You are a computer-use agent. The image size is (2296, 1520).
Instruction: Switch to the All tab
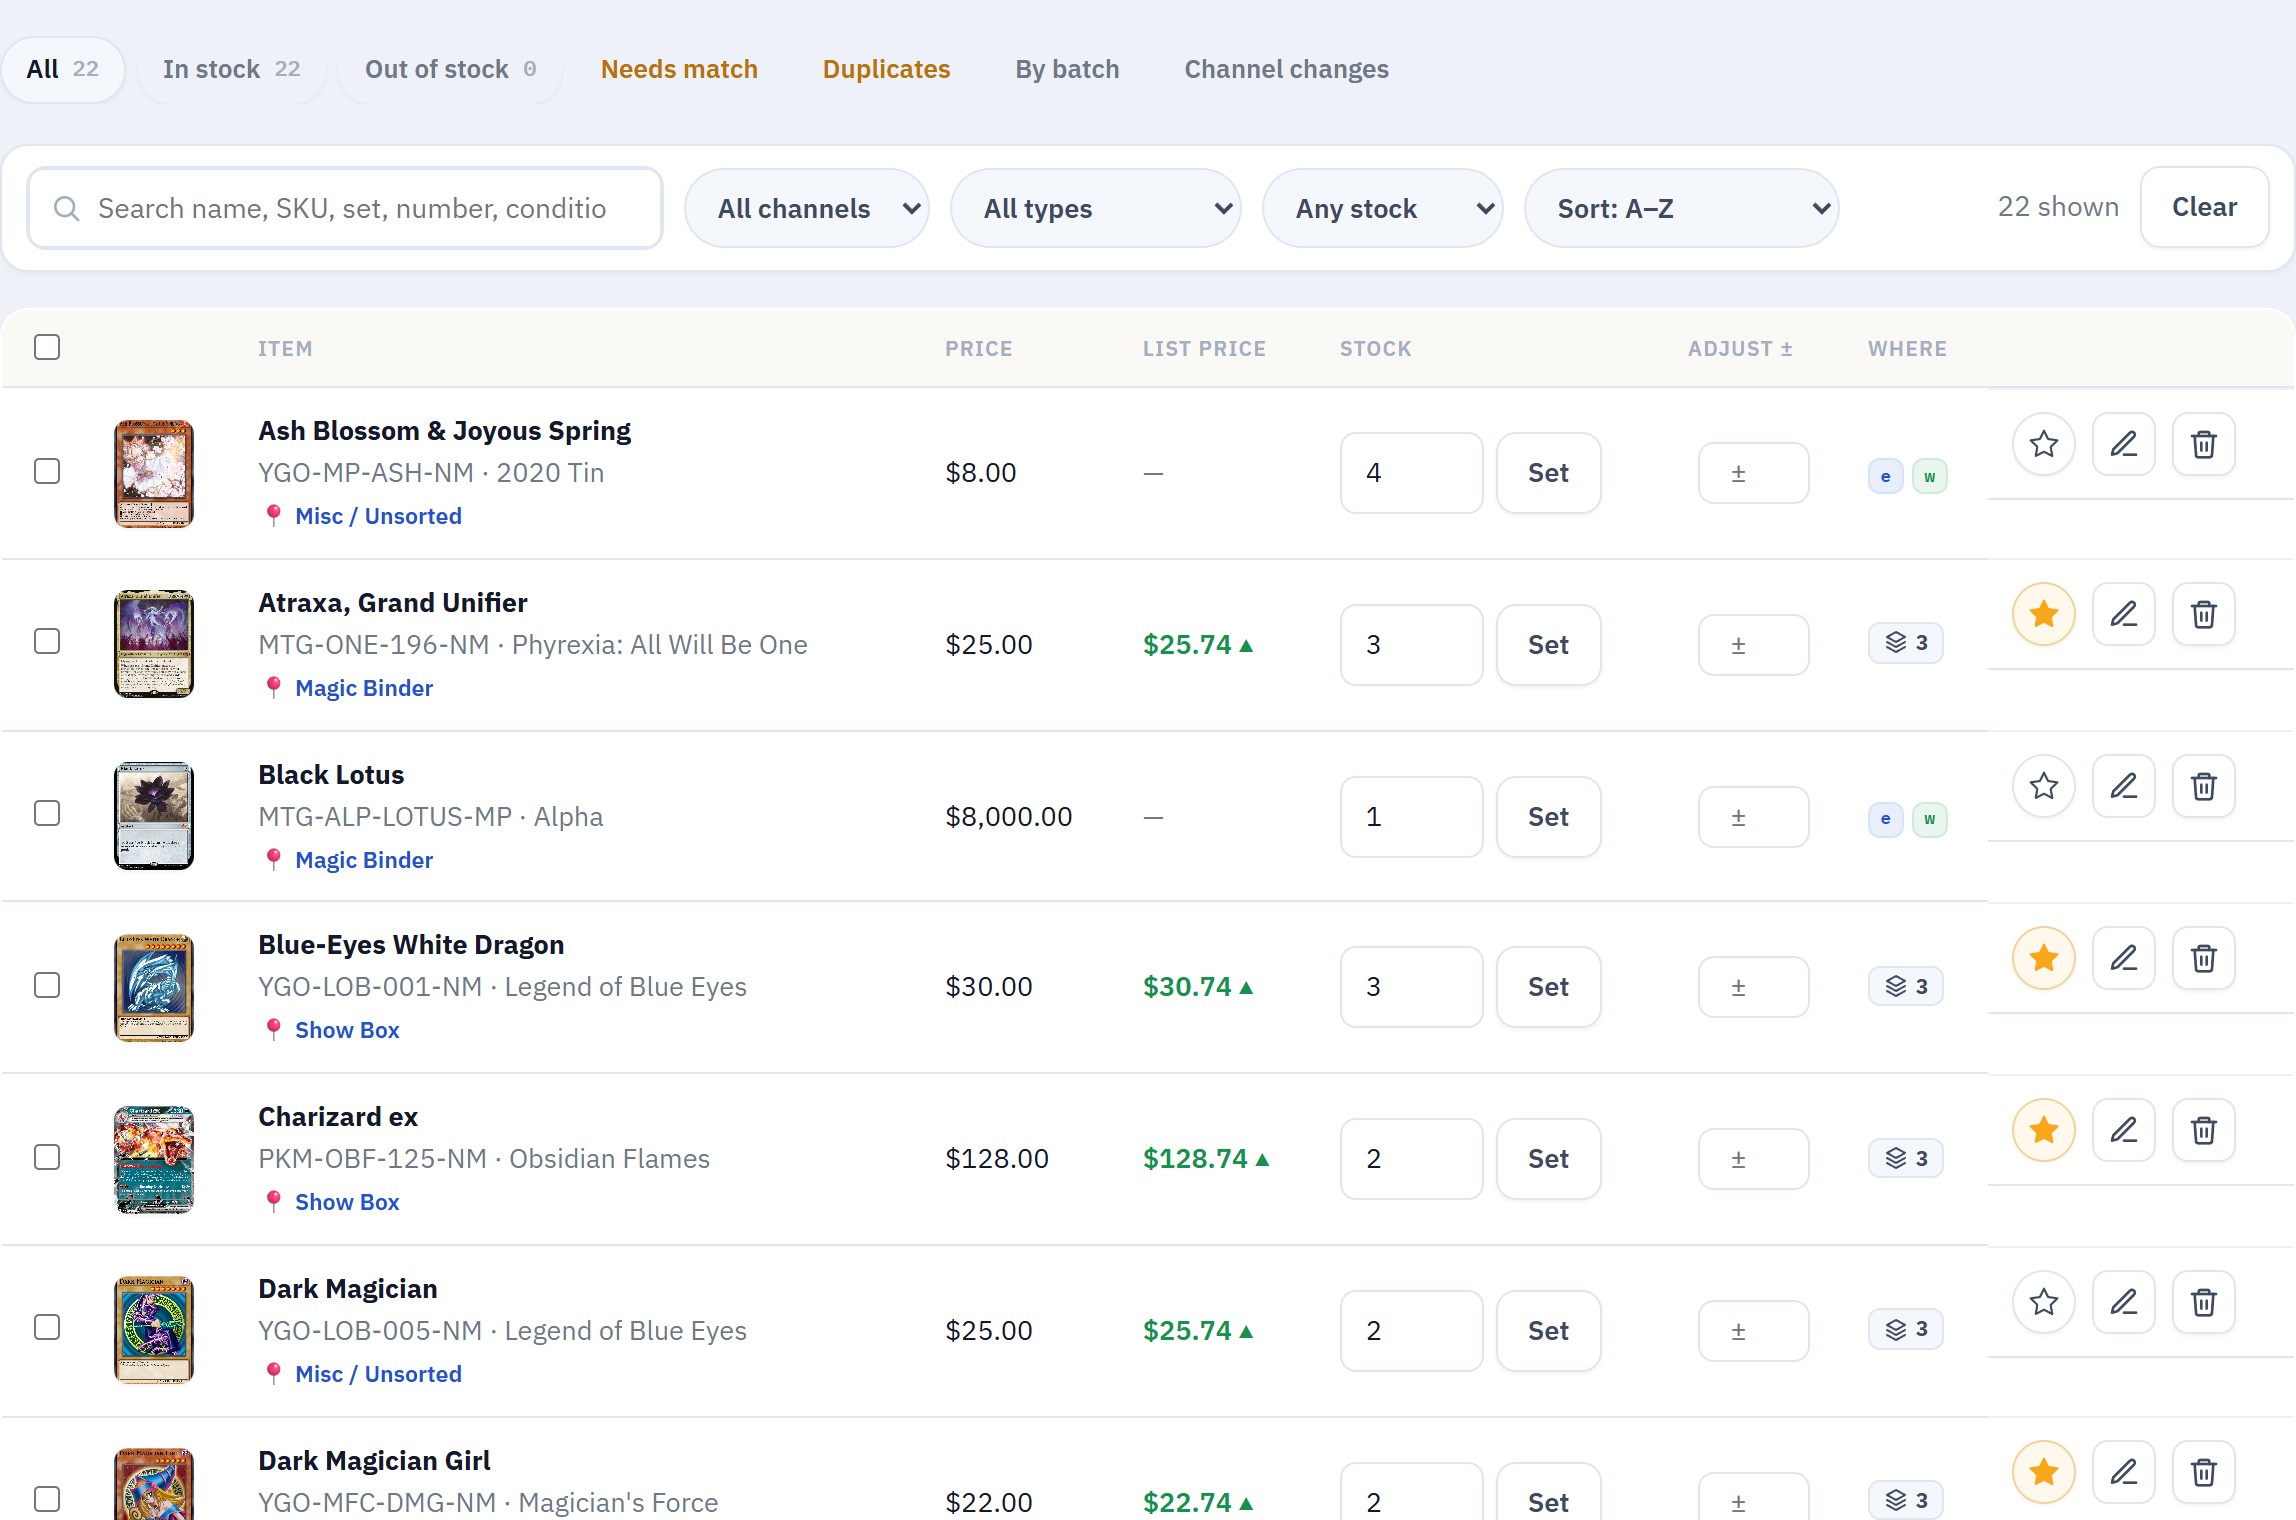point(63,69)
